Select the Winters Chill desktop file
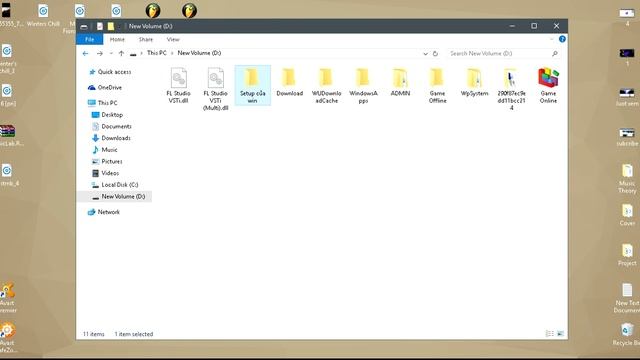 [x=43, y=16]
